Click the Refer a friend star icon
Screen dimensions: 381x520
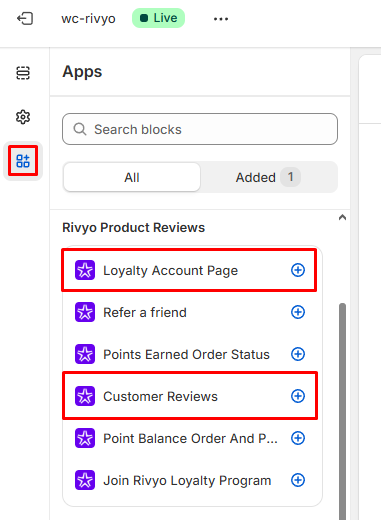(x=85, y=312)
